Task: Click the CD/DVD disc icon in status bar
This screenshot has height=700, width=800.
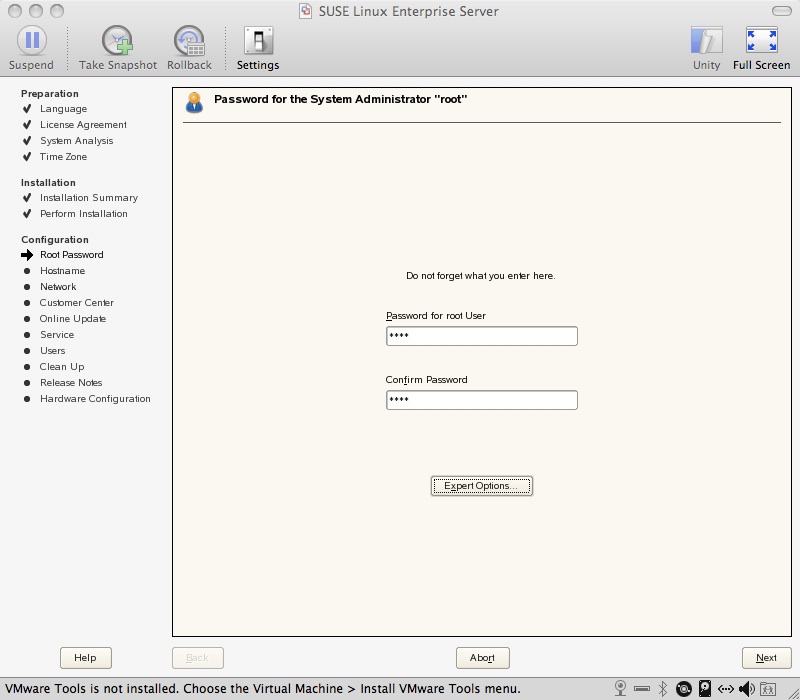Action: coord(684,689)
